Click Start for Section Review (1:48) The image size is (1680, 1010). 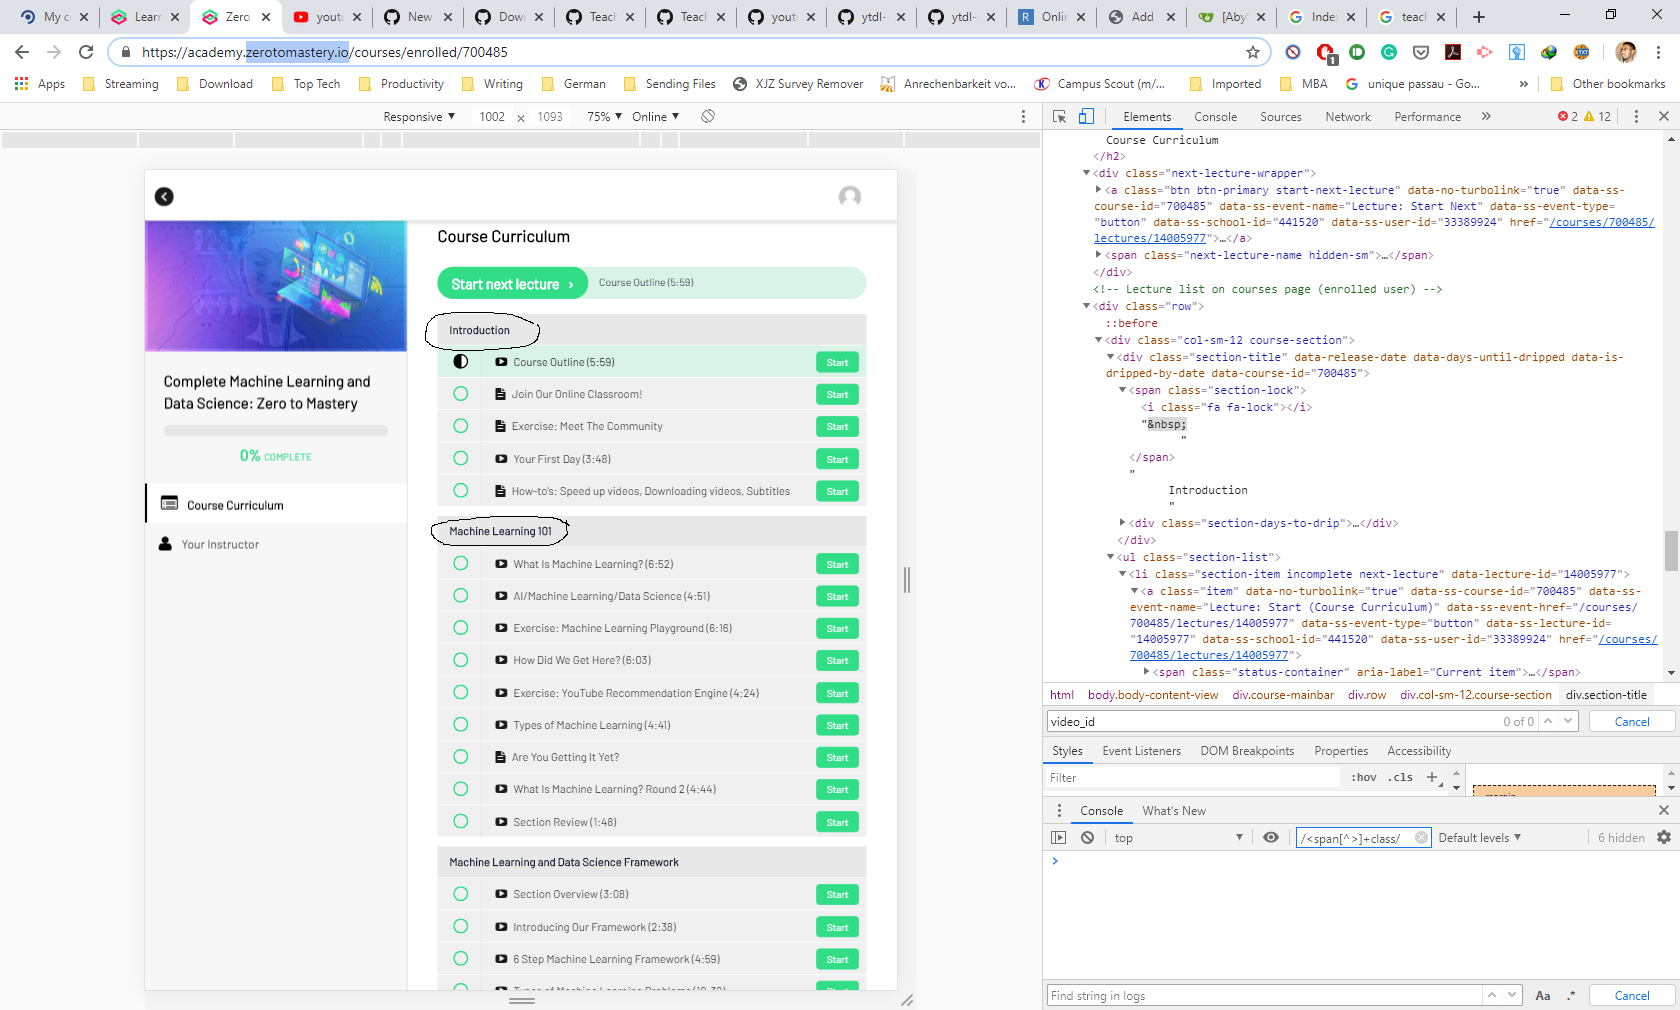pyautogui.click(x=837, y=822)
